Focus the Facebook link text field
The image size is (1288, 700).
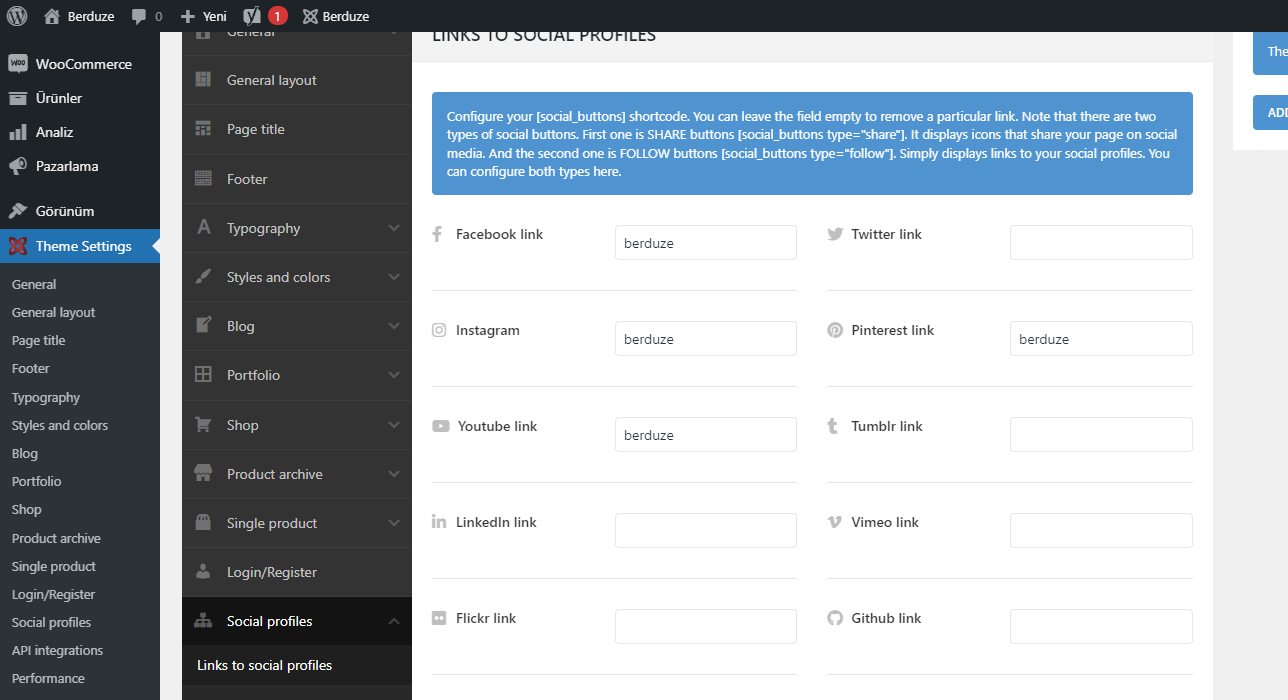pos(705,243)
